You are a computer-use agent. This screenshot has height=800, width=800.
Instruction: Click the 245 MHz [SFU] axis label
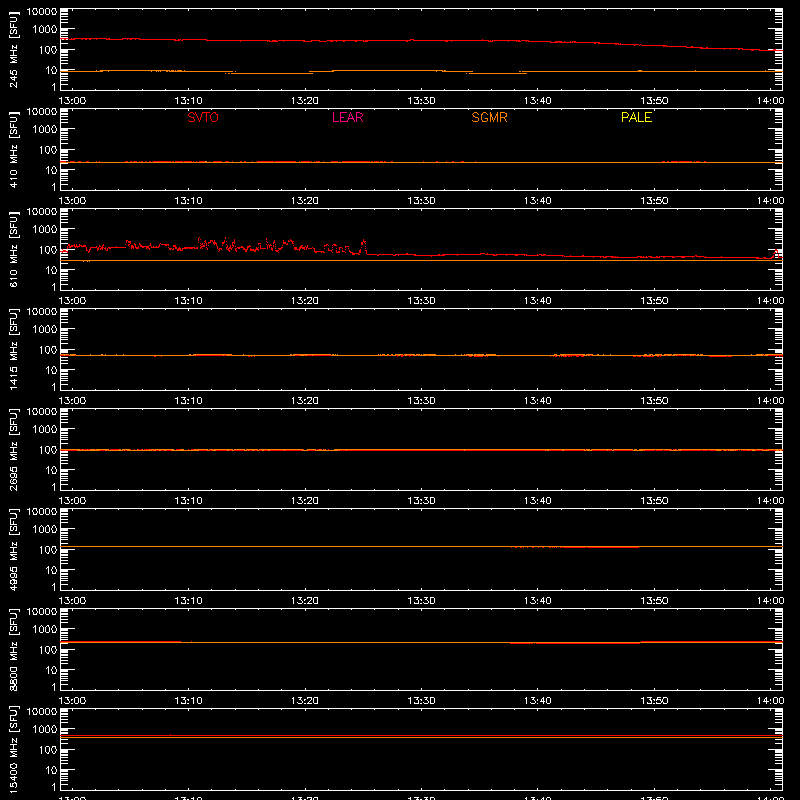coord(13,49)
